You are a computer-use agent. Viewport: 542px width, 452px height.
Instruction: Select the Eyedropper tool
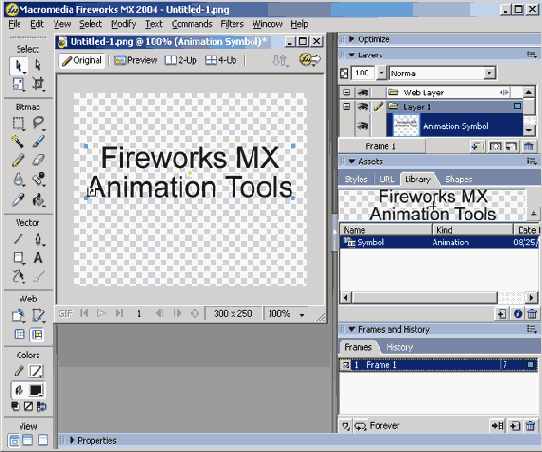tap(19, 200)
